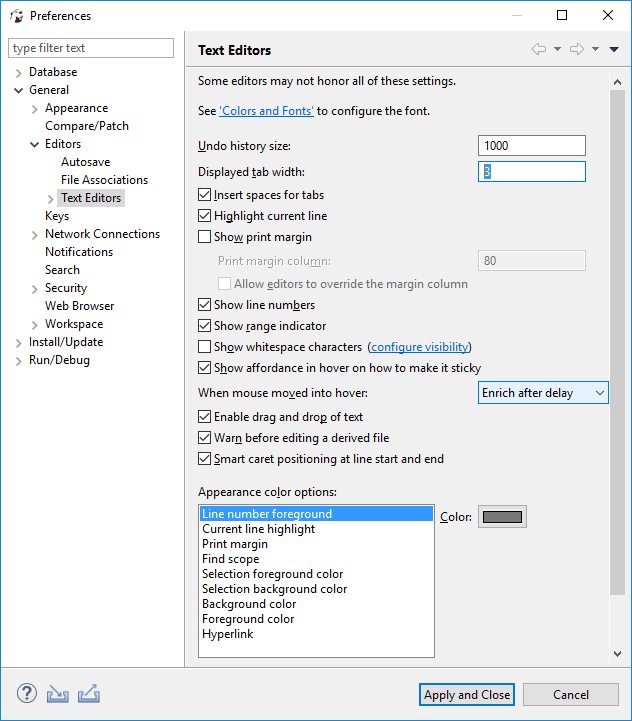632x721 pixels.
Task: Toggle Show line numbers checkbox
Action: pyautogui.click(x=204, y=304)
